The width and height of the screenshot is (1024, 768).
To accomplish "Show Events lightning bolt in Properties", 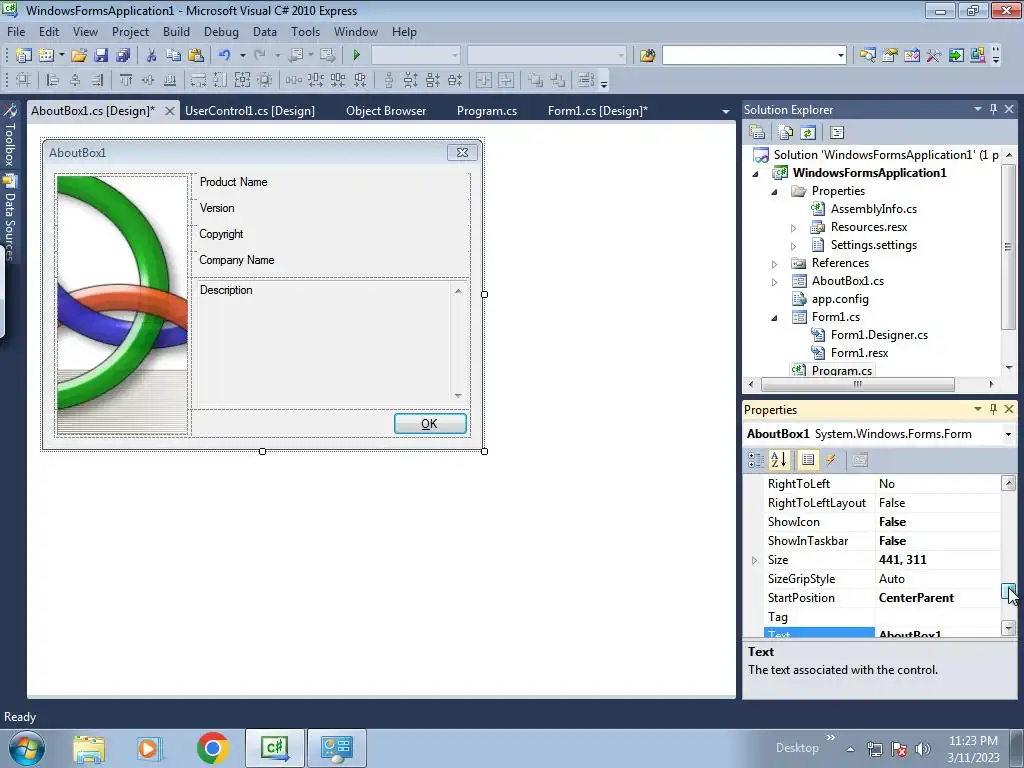I will [x=831, y=460].
